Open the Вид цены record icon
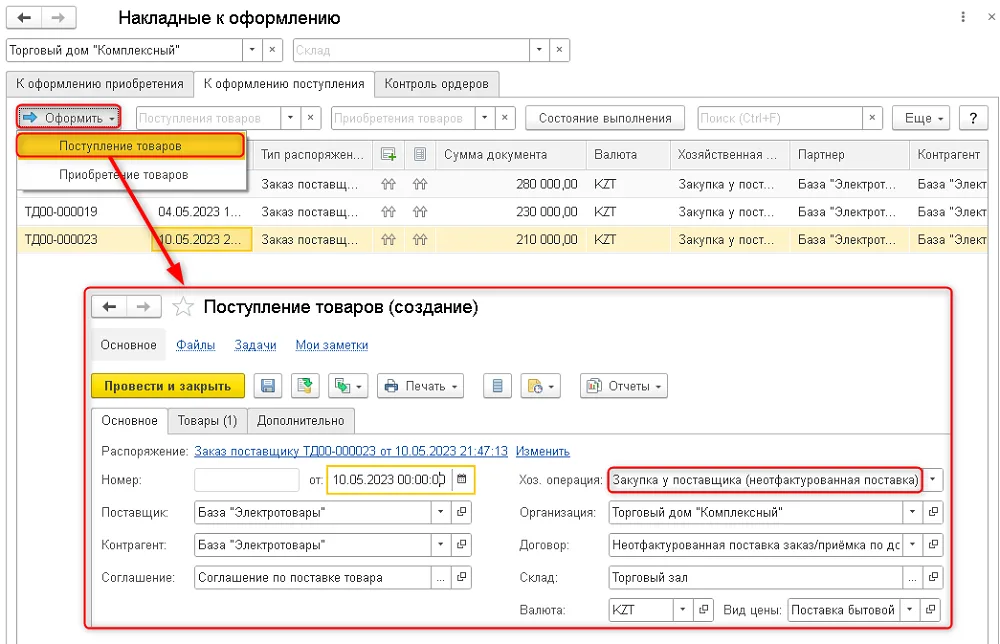The image size is (1000, 644). pyautogui.click(x=930, y=610)
